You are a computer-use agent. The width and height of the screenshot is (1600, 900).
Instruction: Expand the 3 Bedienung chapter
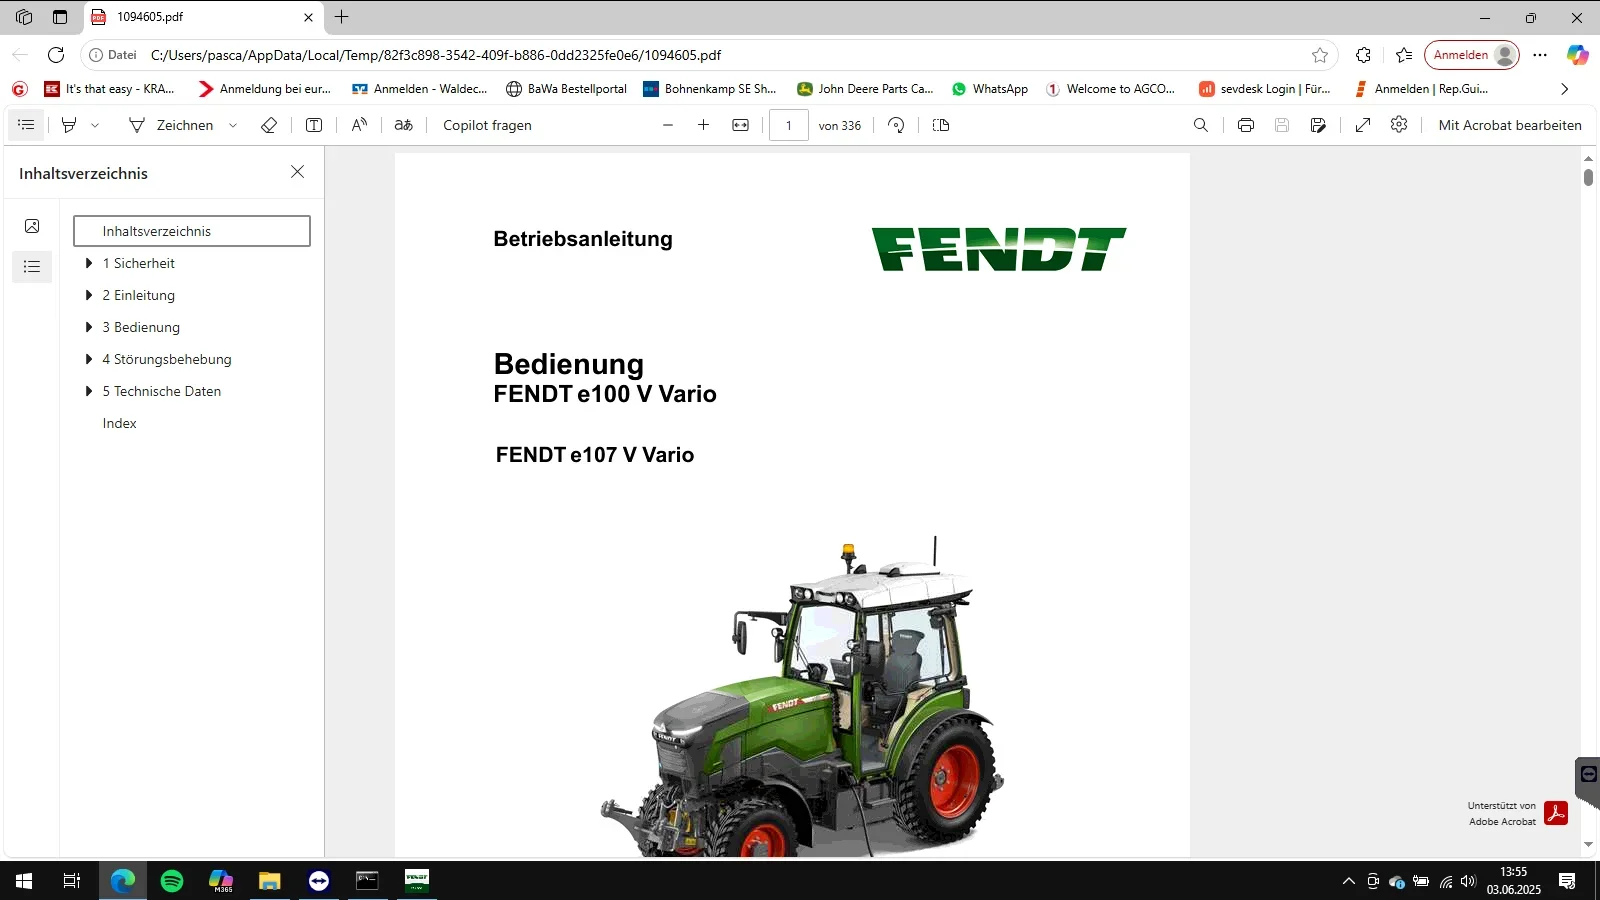89,327
